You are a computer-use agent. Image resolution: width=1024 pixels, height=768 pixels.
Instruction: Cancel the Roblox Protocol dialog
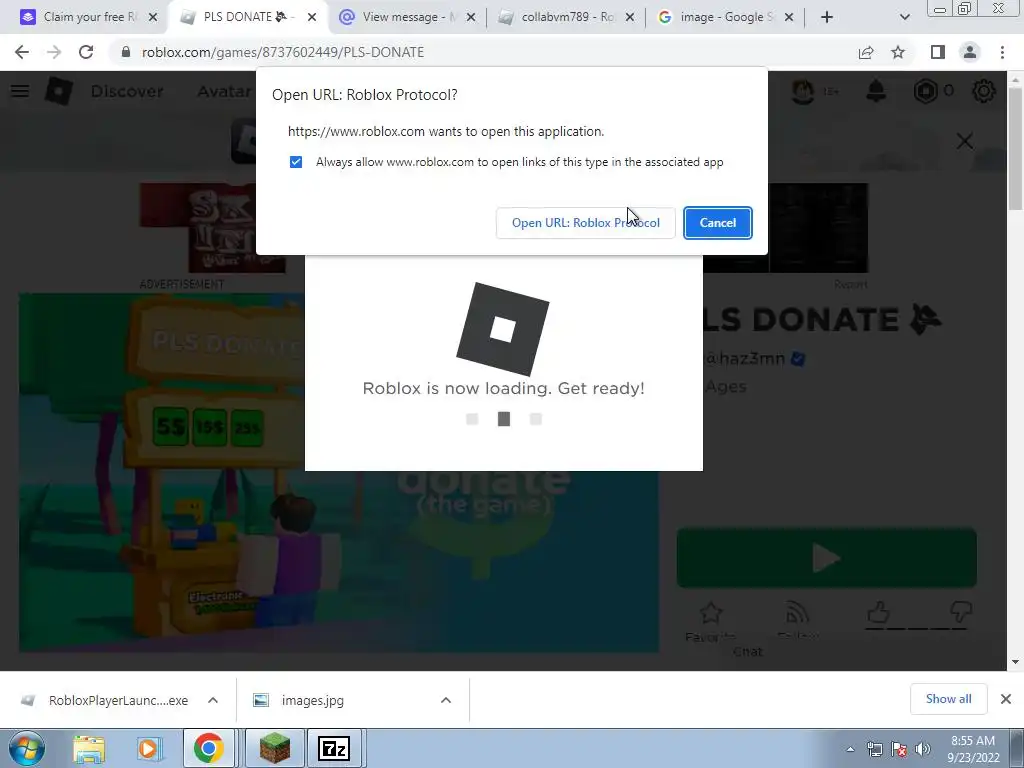(x=718, y=223)
